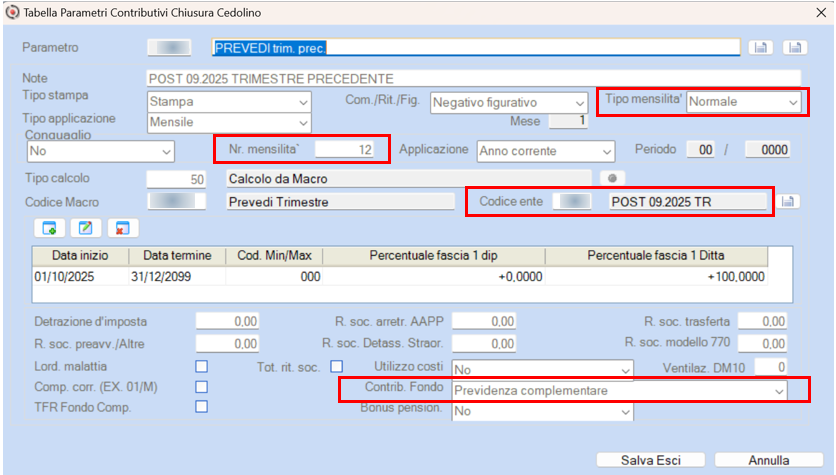Screen dimensions: 836x475
Task: Toggle the Tot. rit. soc. checkbox
Action: click(x=336, y=366)
